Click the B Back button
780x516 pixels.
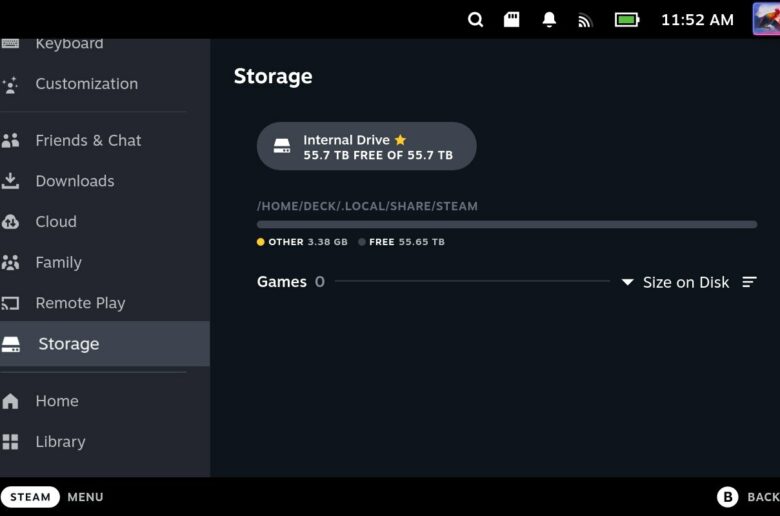pos(748,497)
